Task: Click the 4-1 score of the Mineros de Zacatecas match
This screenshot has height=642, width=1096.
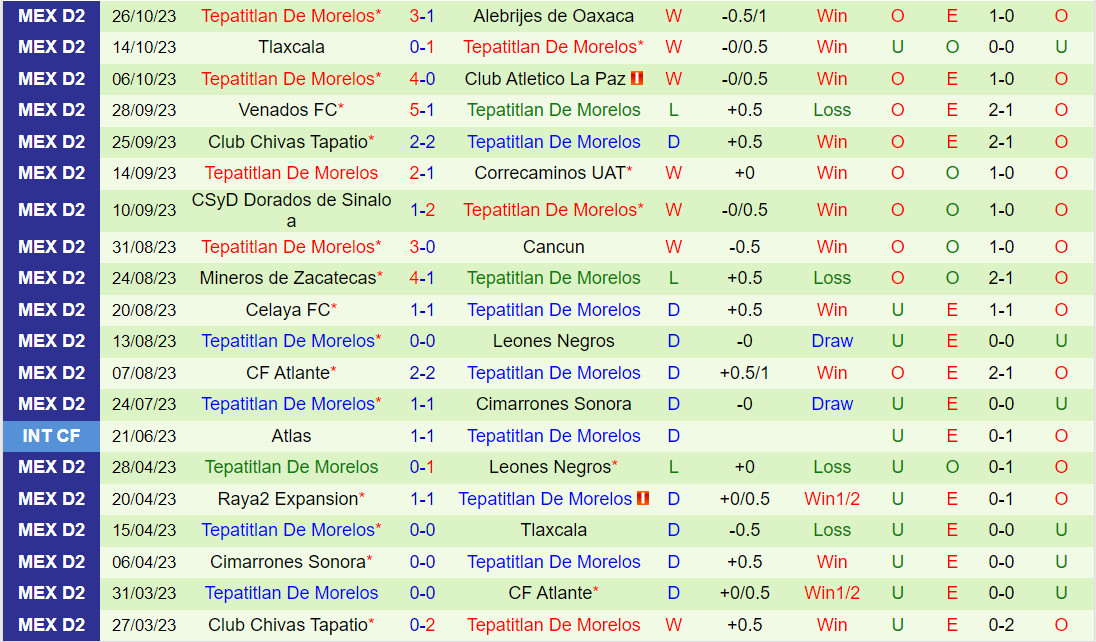Action: 422,278
